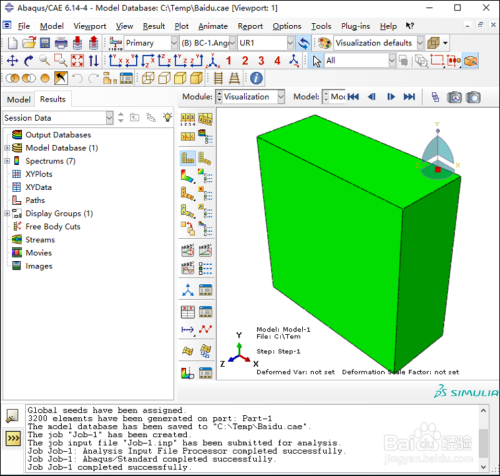This screenshot has height=476, width=500.
Task: Switch to the Results tab
Action: pyautogui.click(x=53, y=99)
